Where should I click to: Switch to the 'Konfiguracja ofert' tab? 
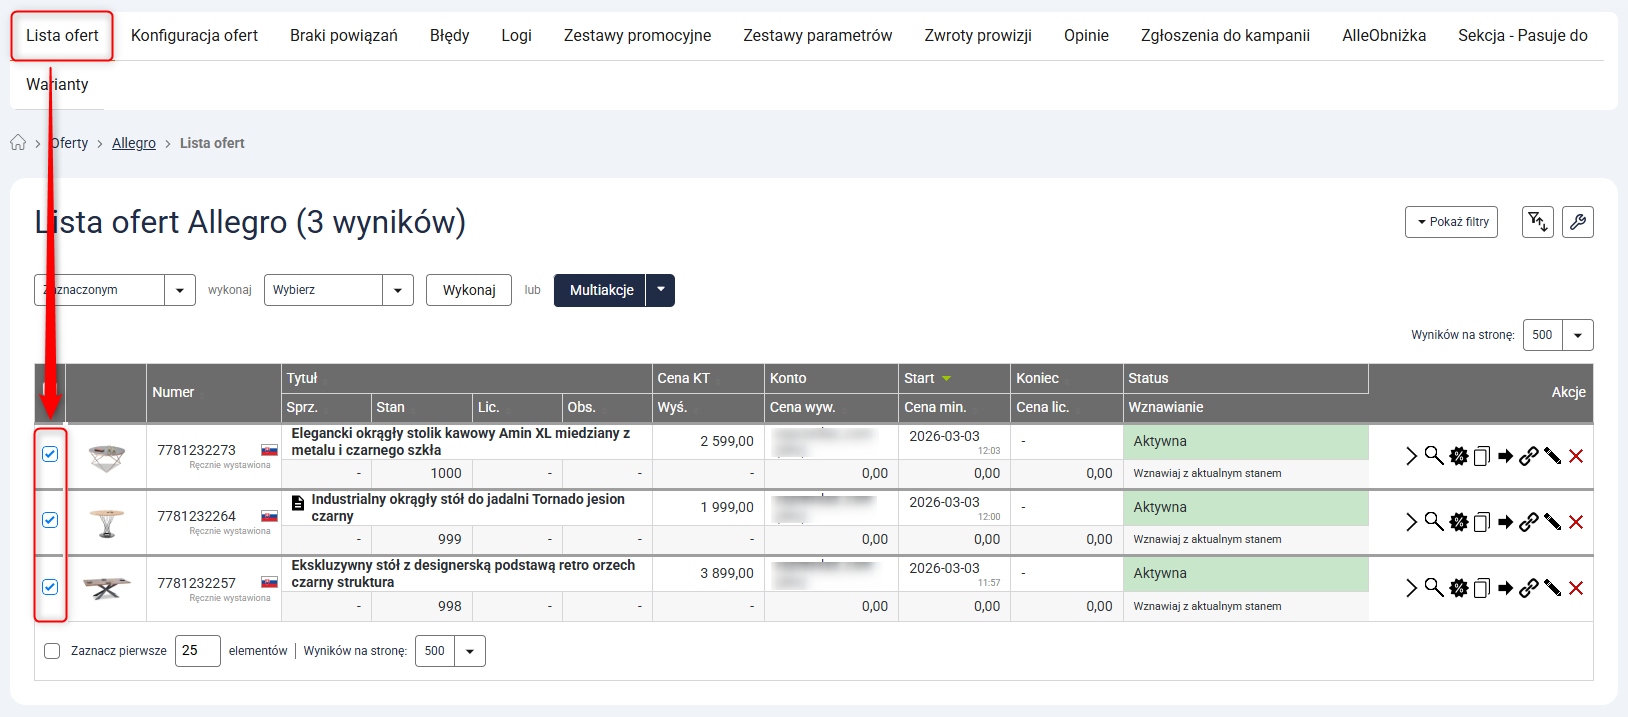pyautogui.click(x=194, y=36)
